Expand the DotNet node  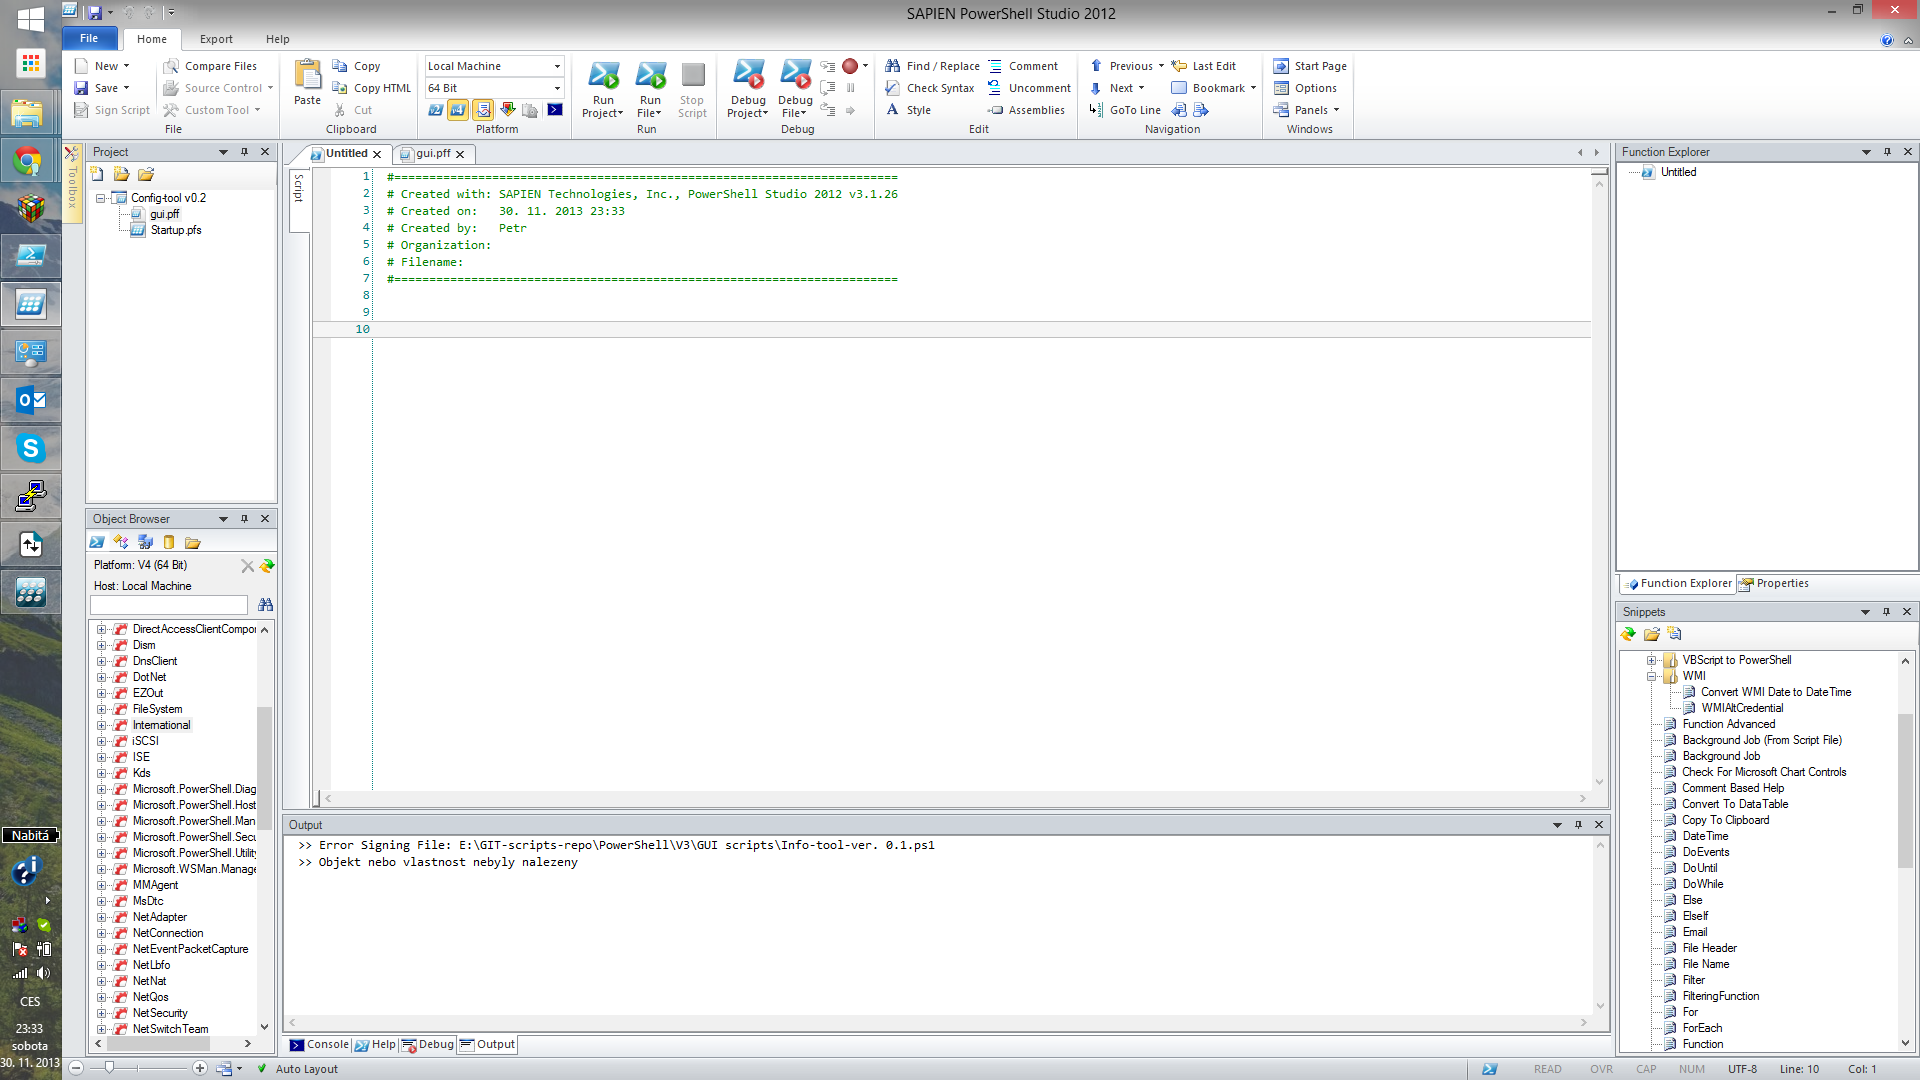pyautogui.click(x=101, y=677)
